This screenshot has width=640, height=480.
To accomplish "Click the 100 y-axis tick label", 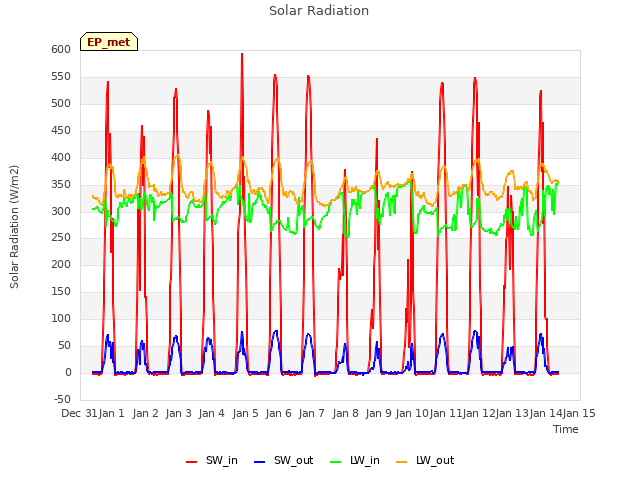I will [61, 318].
